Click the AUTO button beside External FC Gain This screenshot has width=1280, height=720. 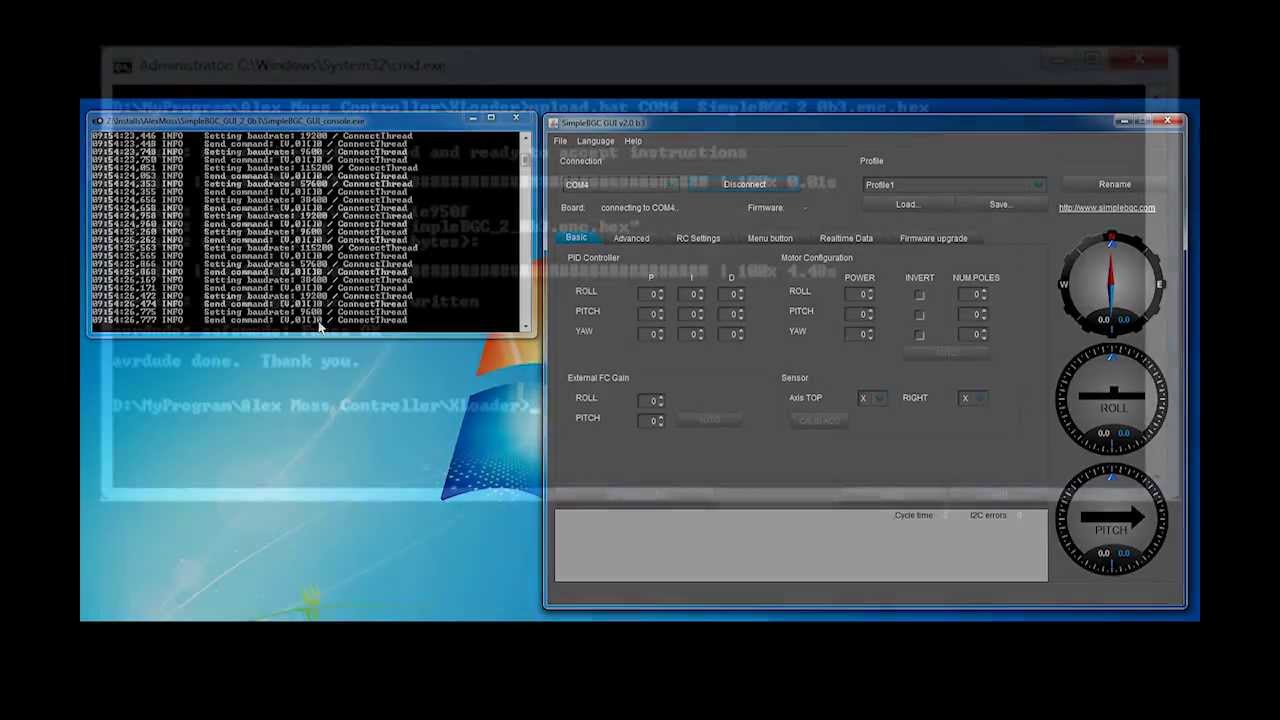709,420
